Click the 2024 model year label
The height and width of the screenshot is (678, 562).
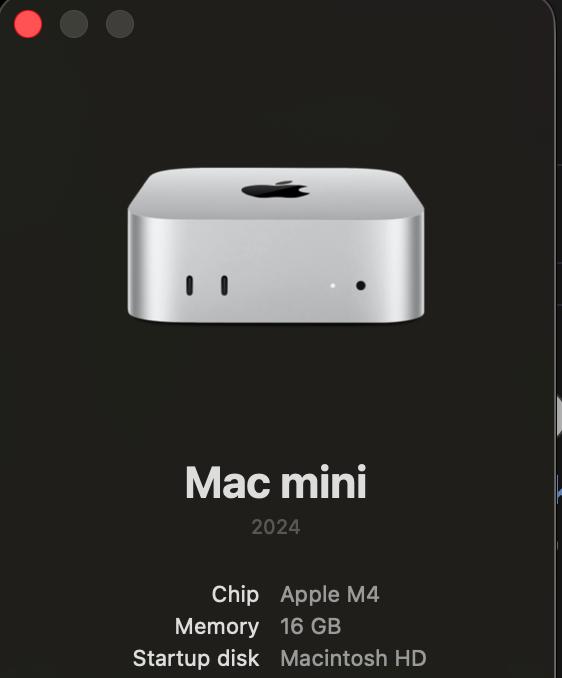pyautogui.click(x=276, y=527)
